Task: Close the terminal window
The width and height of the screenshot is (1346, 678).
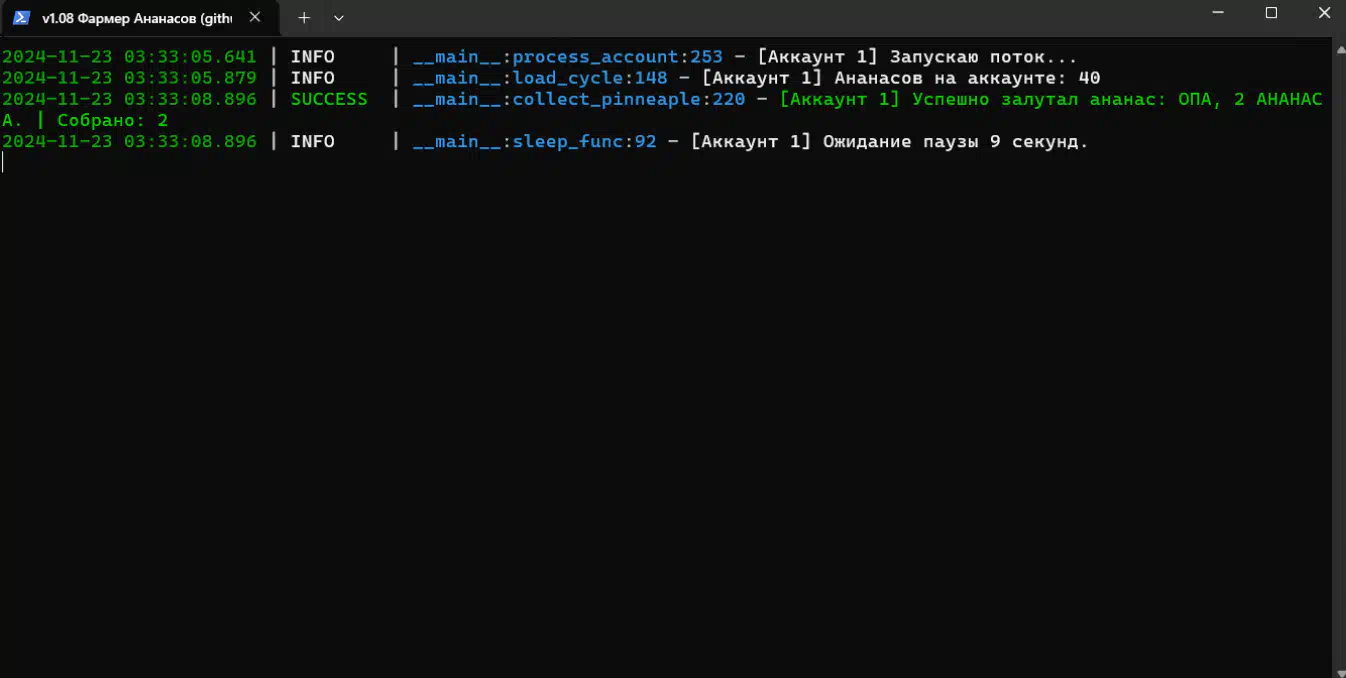Action: click(1324, 13)
